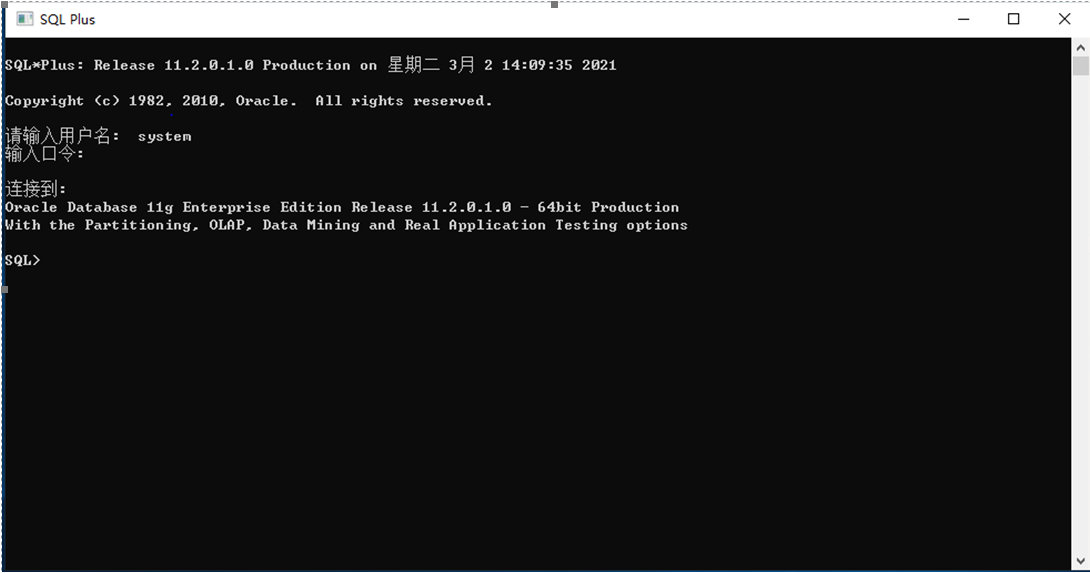Click the '连接到:' line
Image resolution: width=1090 pixels, height=573 pixels.
tap(35, 188)
